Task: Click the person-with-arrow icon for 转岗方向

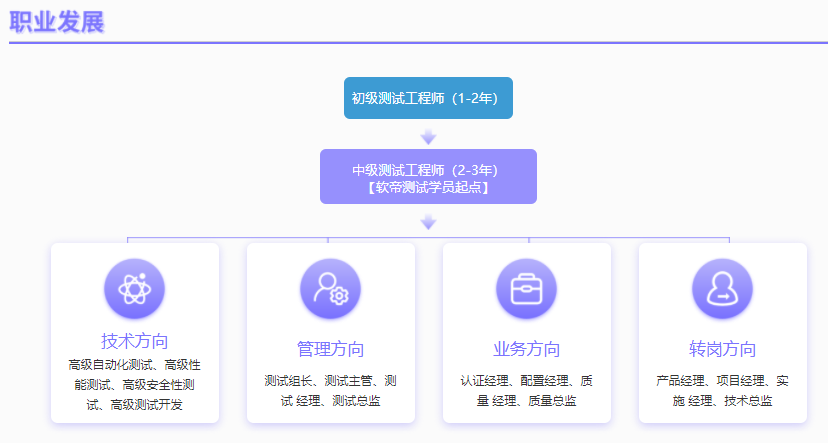Action: pos(722,290)
